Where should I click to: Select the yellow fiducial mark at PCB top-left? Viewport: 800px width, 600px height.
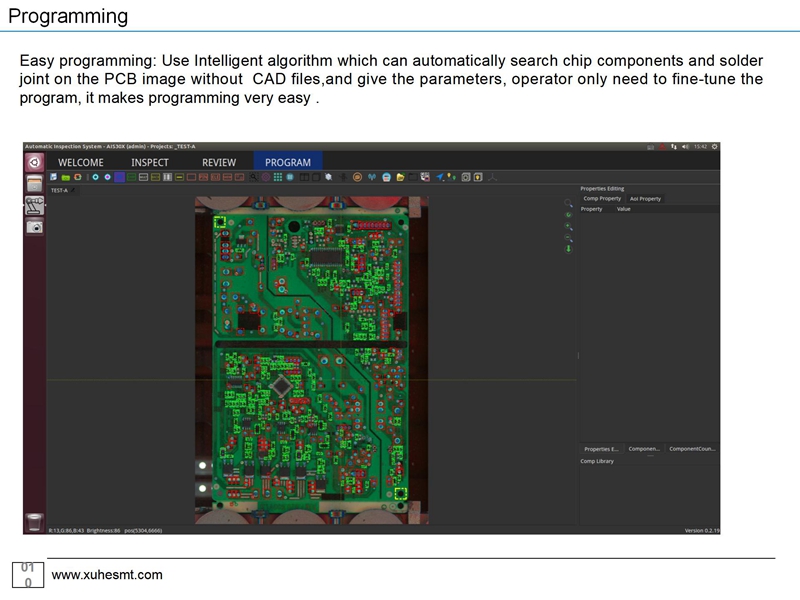click(219, 222)
